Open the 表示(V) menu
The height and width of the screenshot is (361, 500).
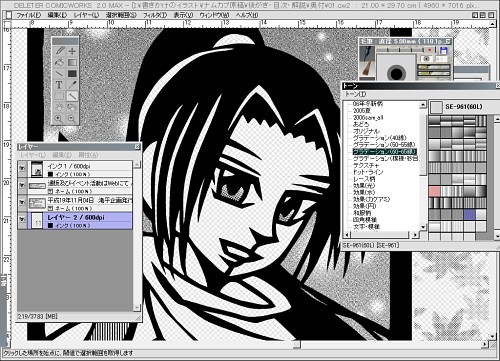click(x=183, y=15)
